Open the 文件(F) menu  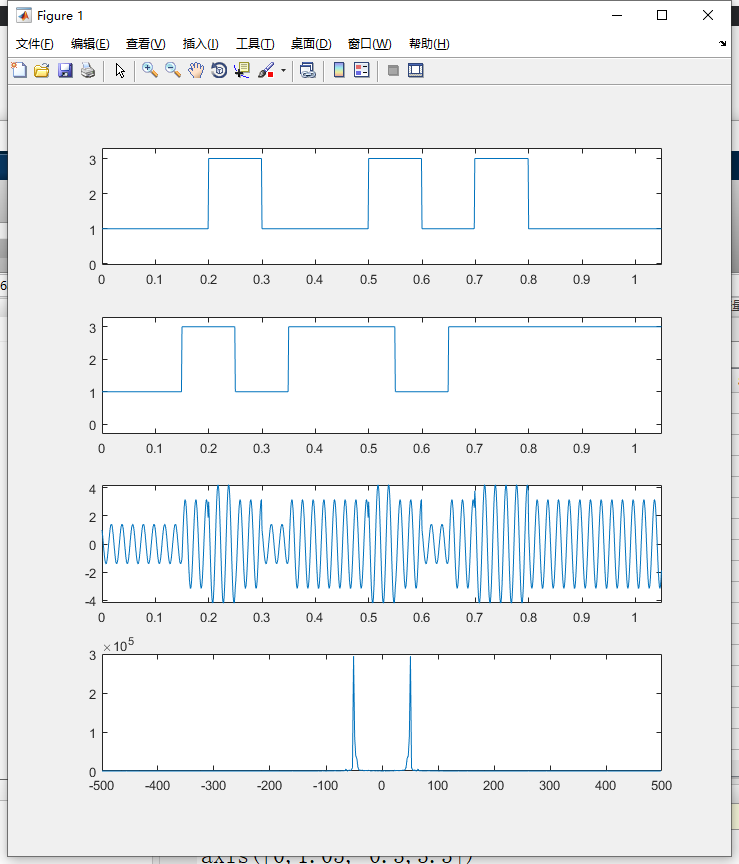point(35,44)
